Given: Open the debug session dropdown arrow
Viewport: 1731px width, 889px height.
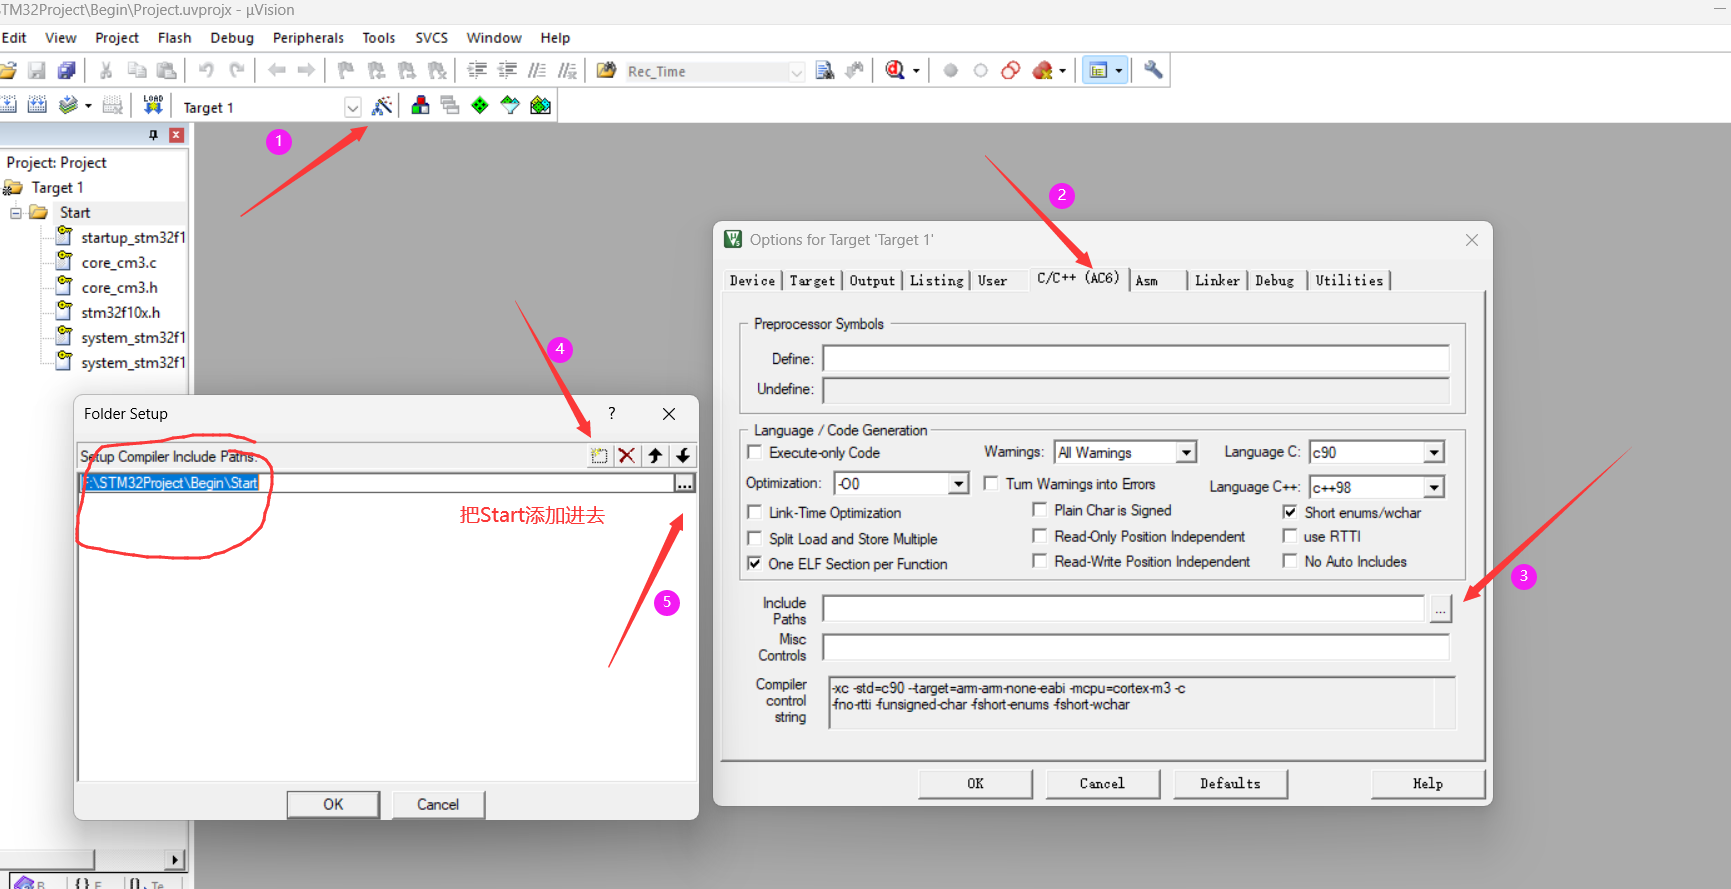Looking at the screenshot, I should click(x=916, y=71).
